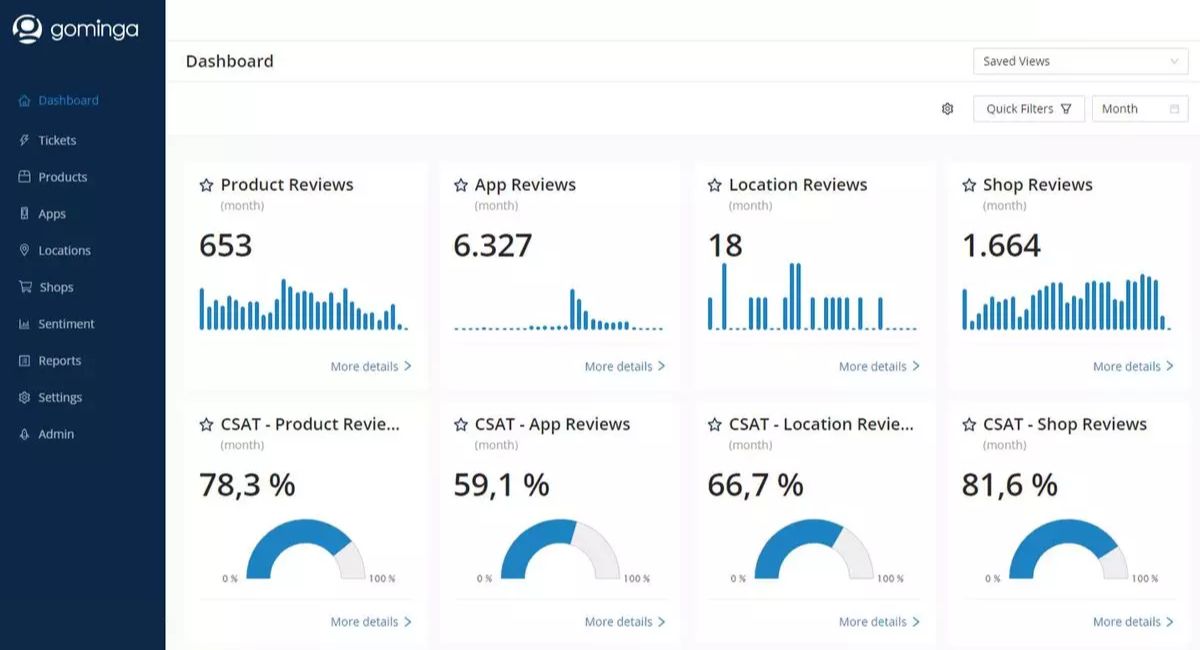1200x650 pixels.
Task: View More details for CSAT - App Reviews
Action: 625,622
